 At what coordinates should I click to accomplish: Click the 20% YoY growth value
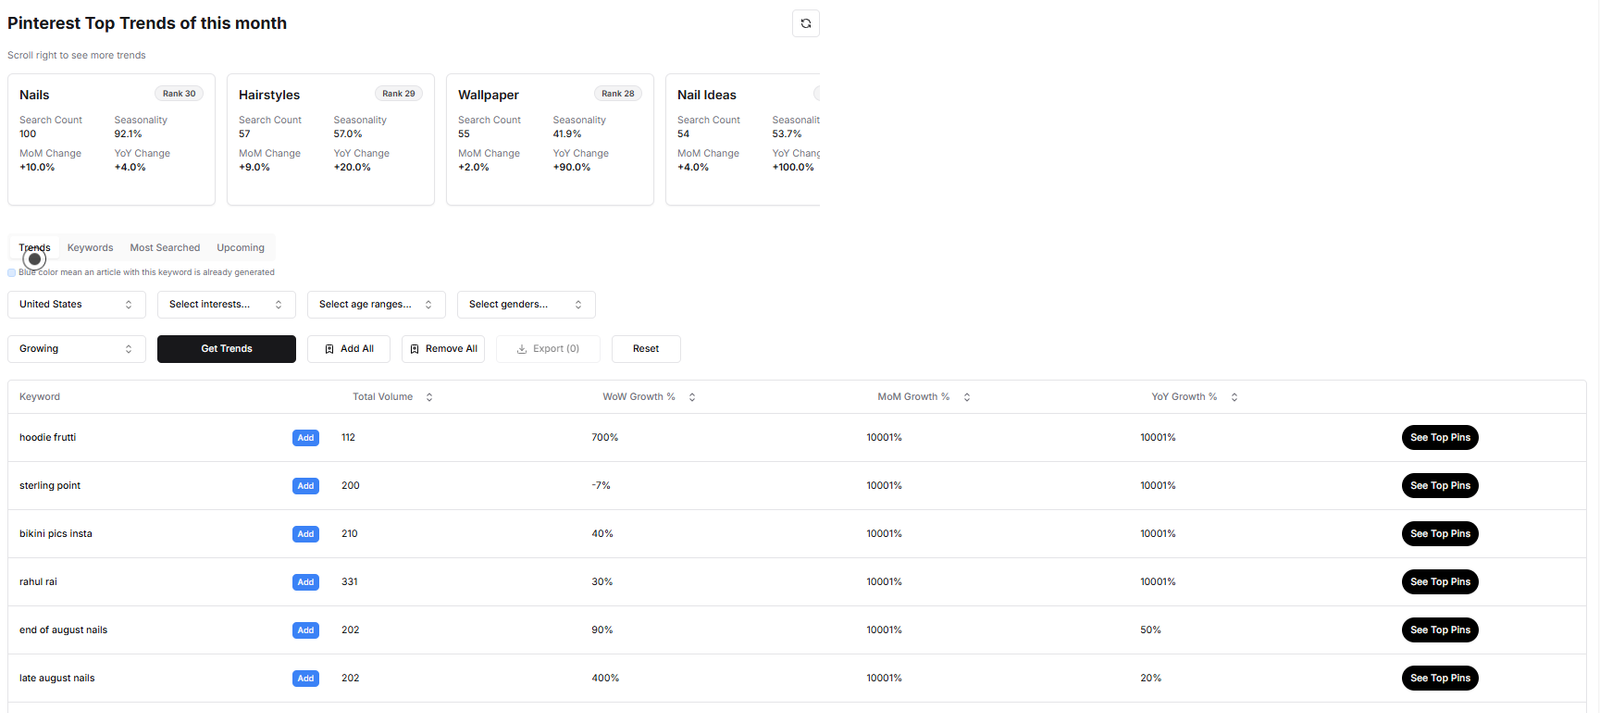1151,678
